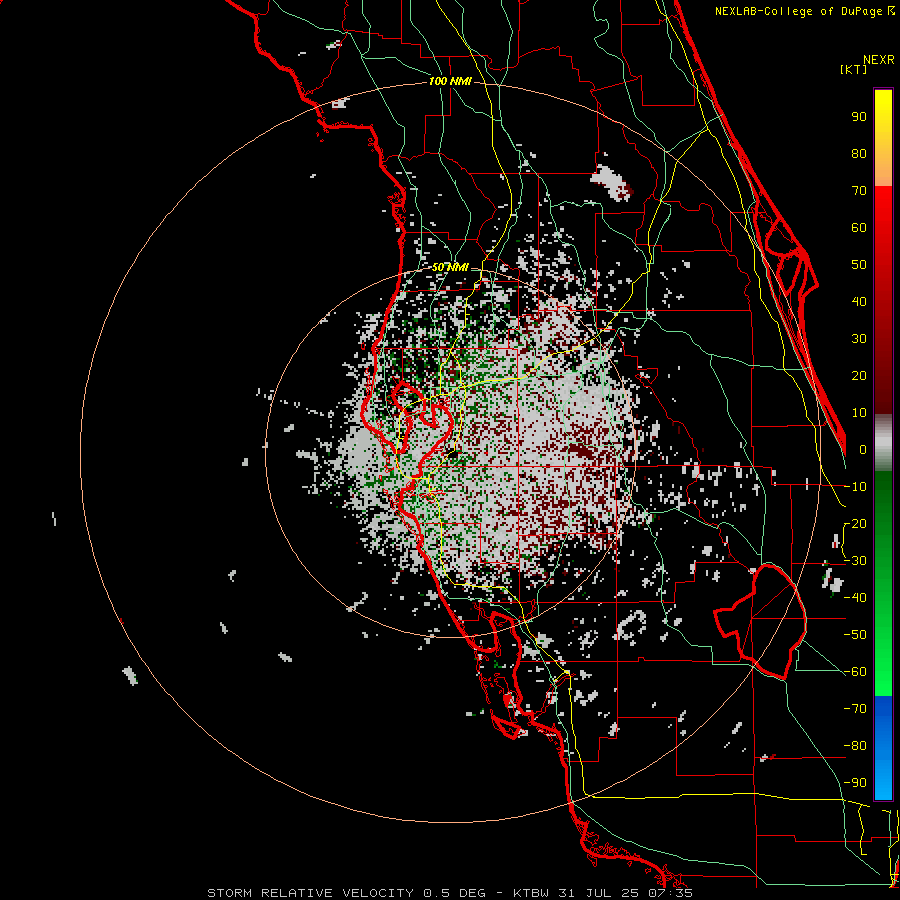Select the "-40" knots scale label
This screenshot has height=900, width=900.
click(855, 598)
